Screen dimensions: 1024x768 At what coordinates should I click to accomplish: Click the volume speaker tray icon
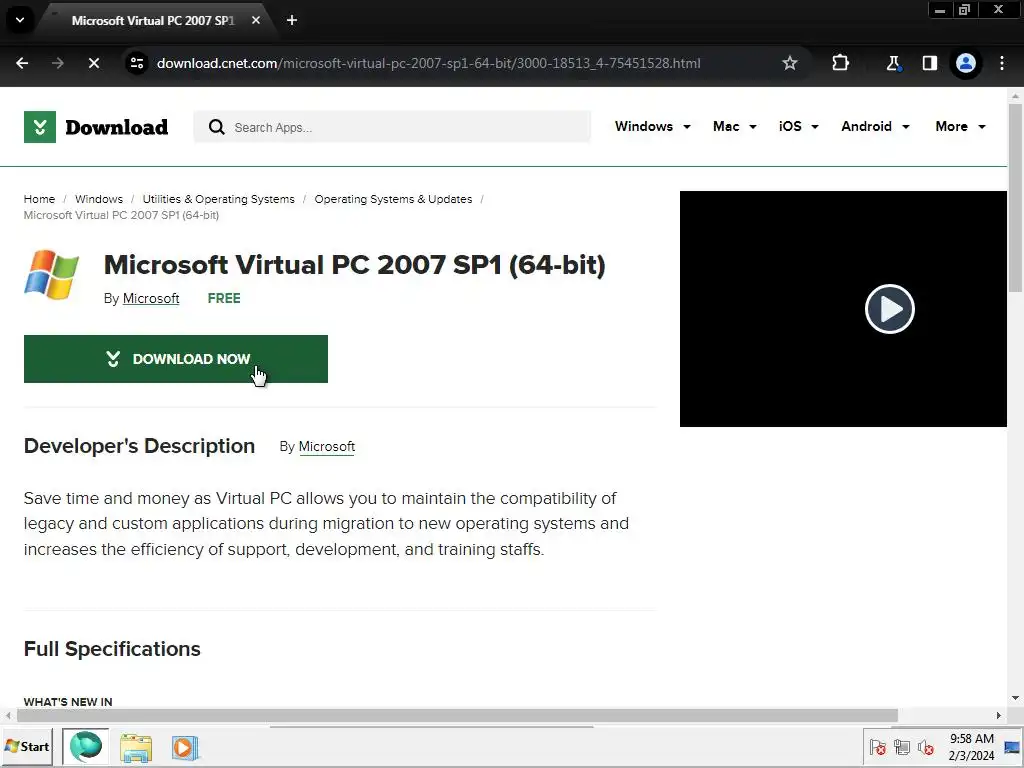point(925,747)
